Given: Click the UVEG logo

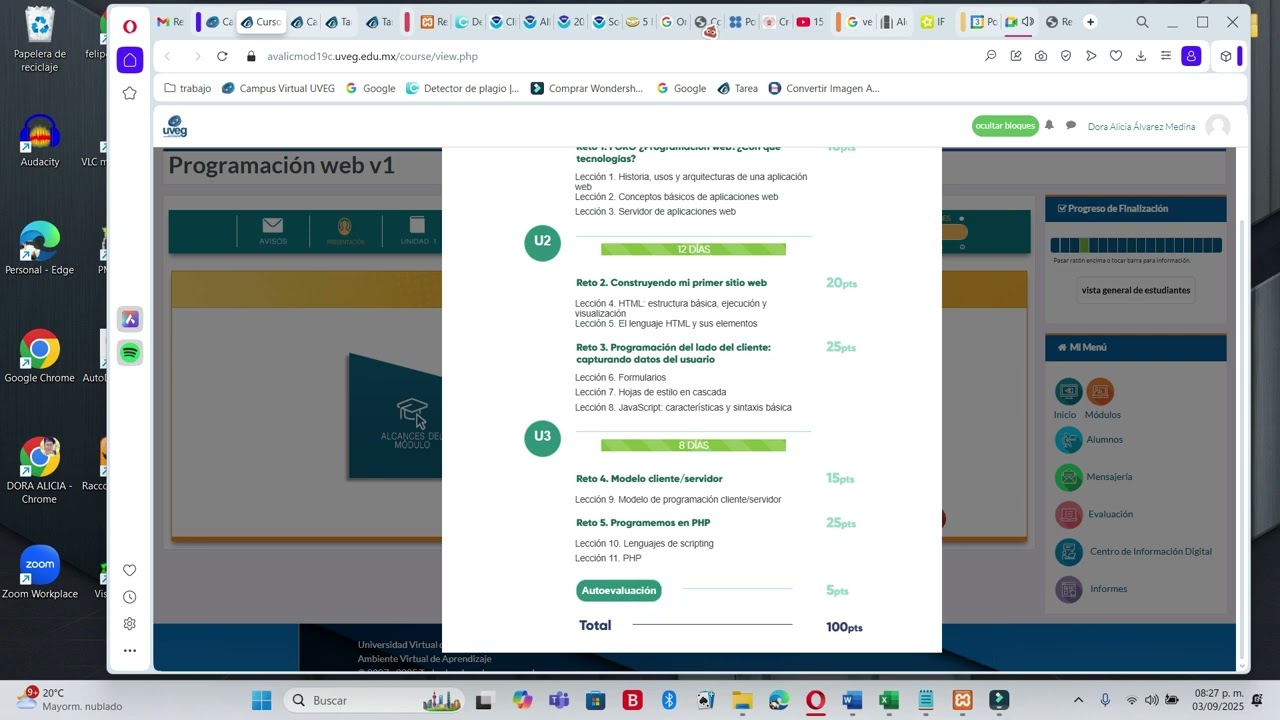Looking at the screenshot, I should point(175,126).
